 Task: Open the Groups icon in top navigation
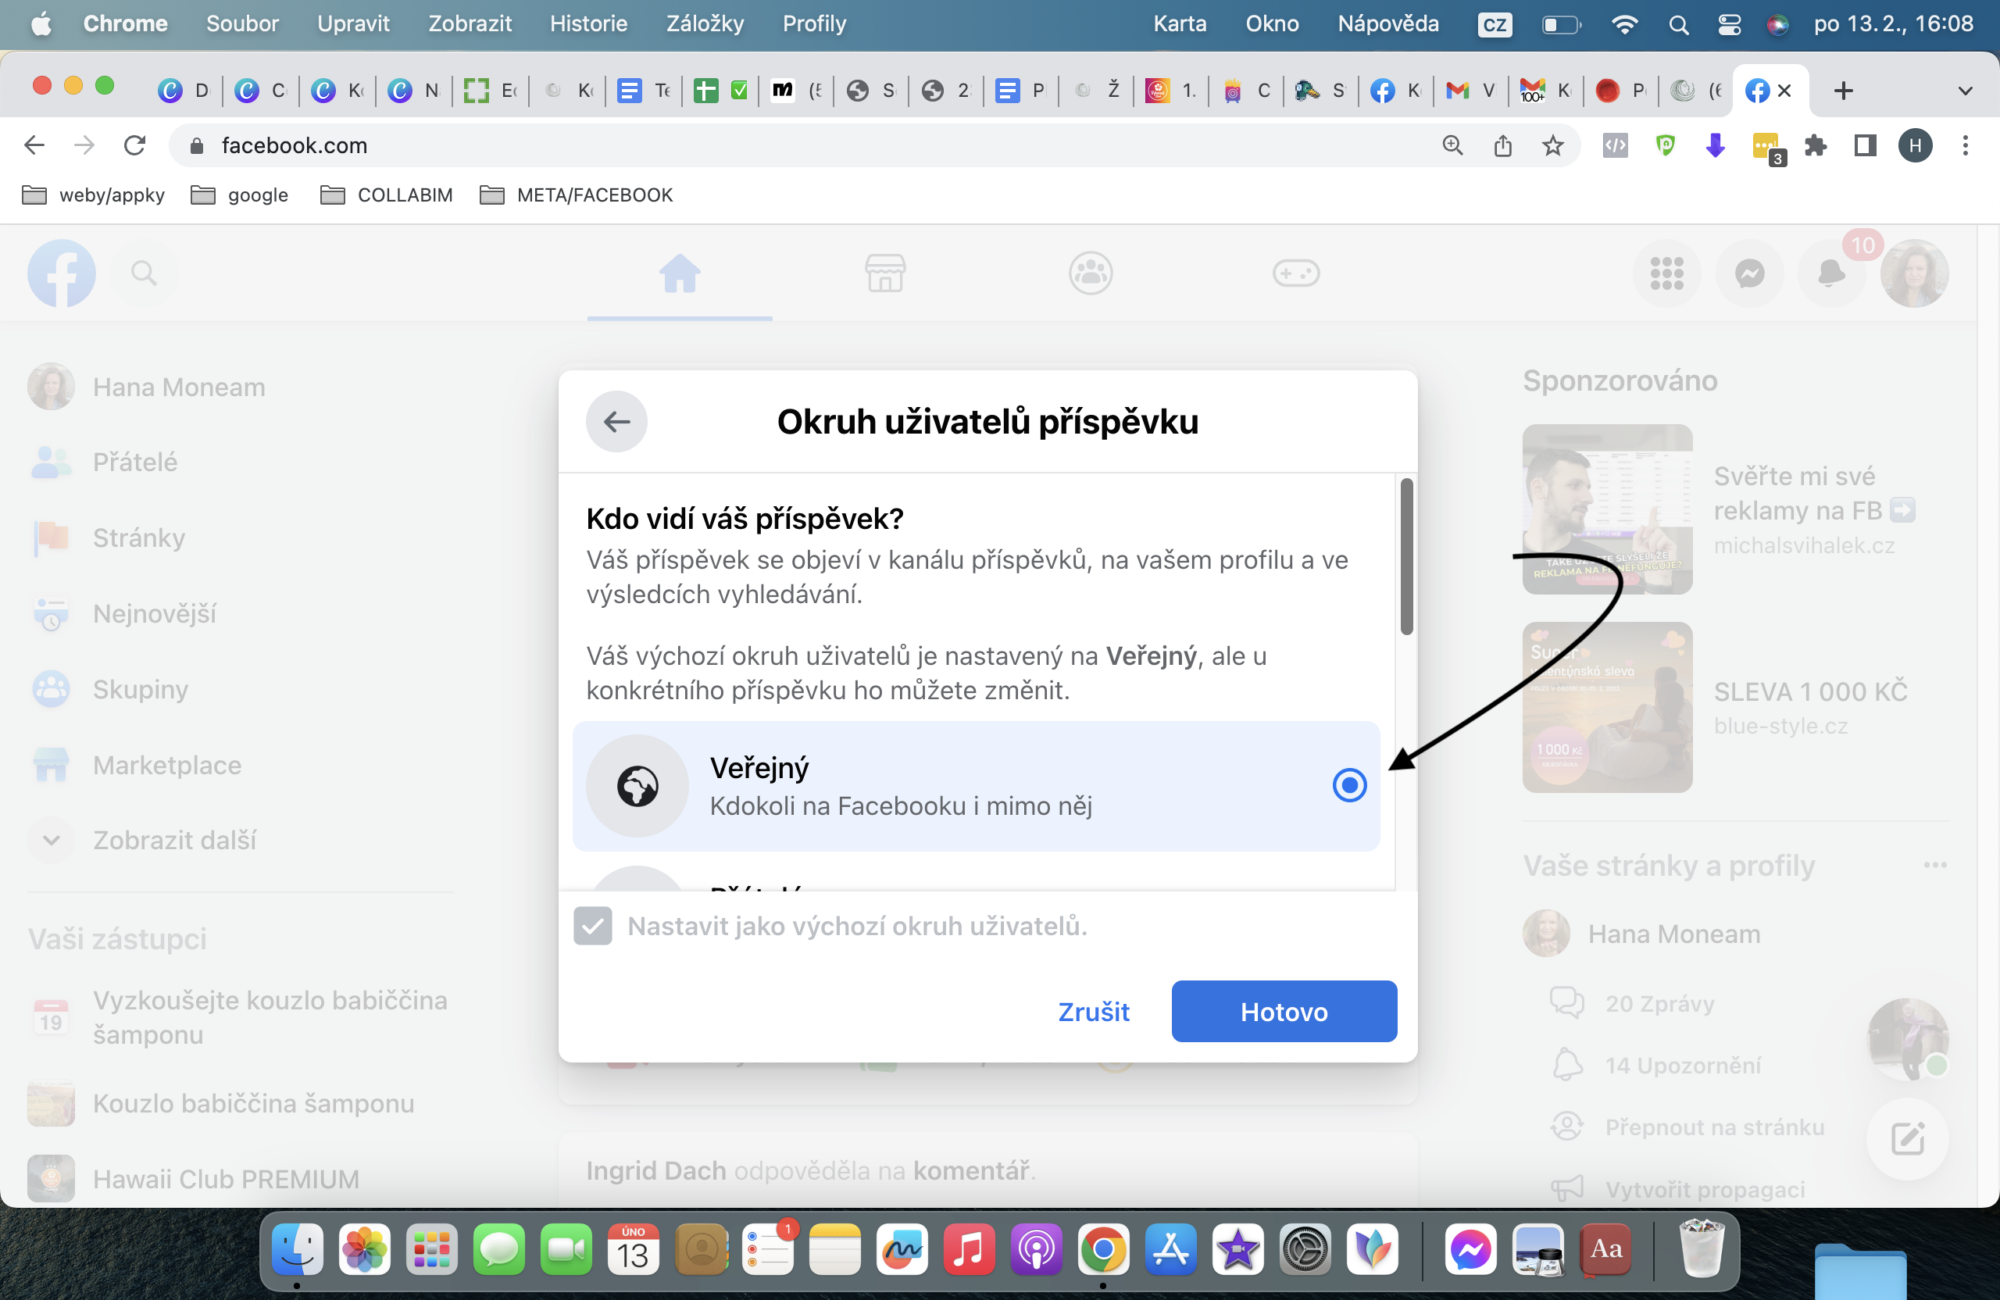point(1090,273)
